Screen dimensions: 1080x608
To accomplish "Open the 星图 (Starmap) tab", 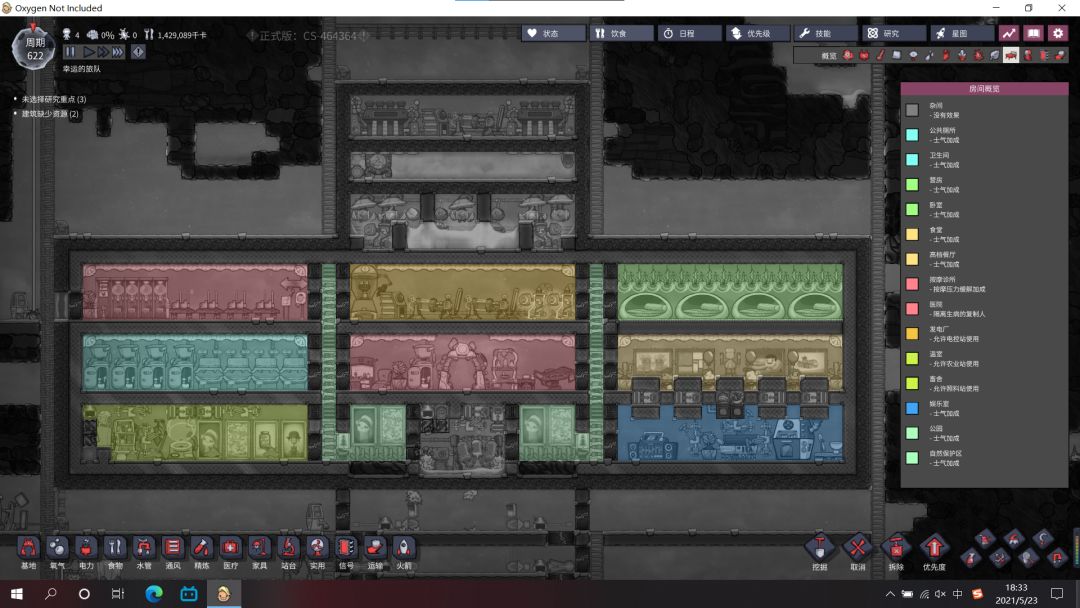I will click(962, 33).
